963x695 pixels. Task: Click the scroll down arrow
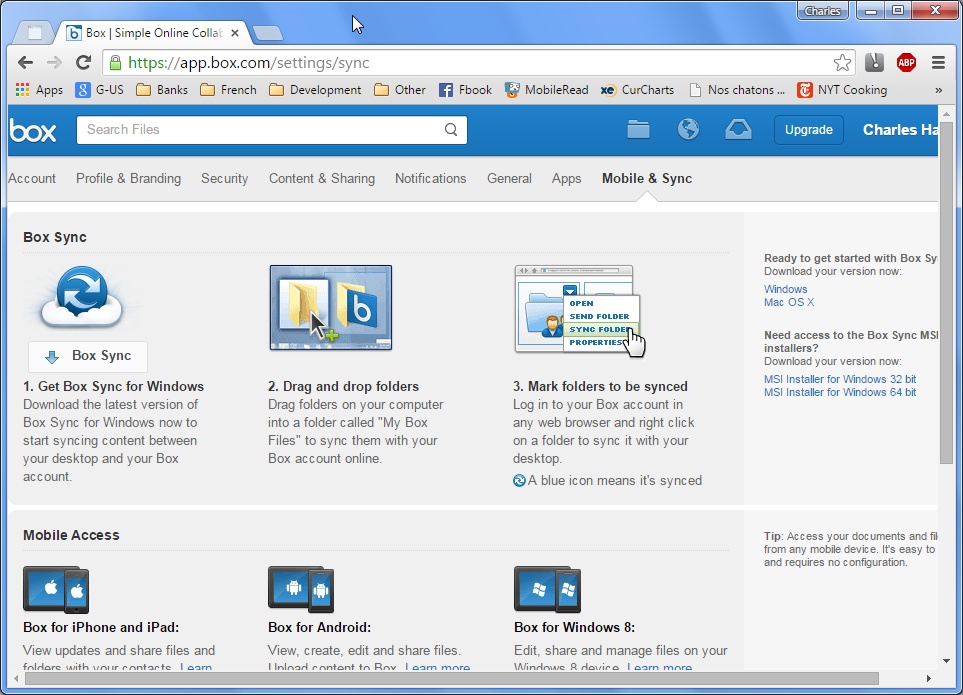[x=946, y=661]
